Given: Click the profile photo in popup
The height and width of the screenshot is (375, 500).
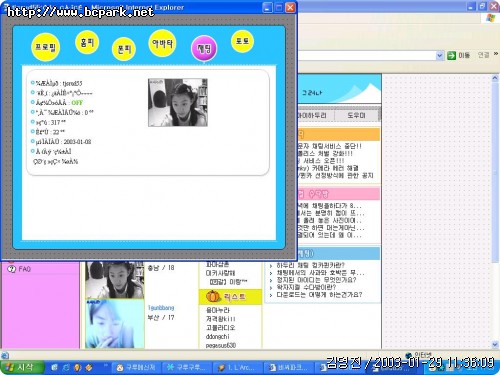Looking at the screenshot, I should pos(178,102).
